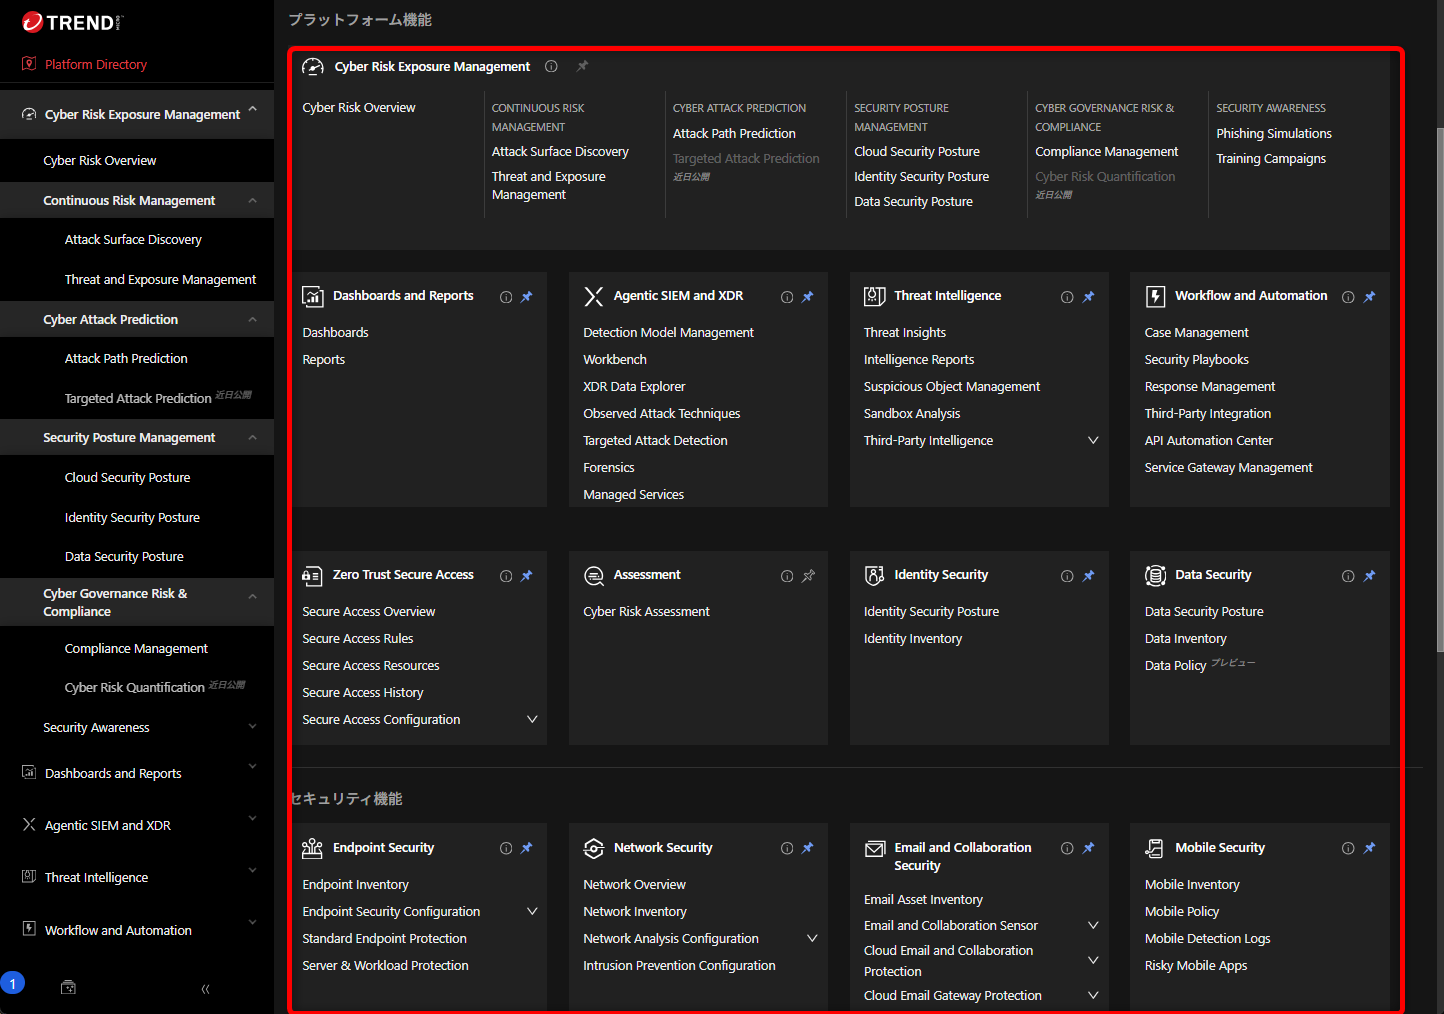Viewport: 1444px width, 1014px height.
Task: Expand Secure Access Configuration submenu
Action: (x=532, y=719)
